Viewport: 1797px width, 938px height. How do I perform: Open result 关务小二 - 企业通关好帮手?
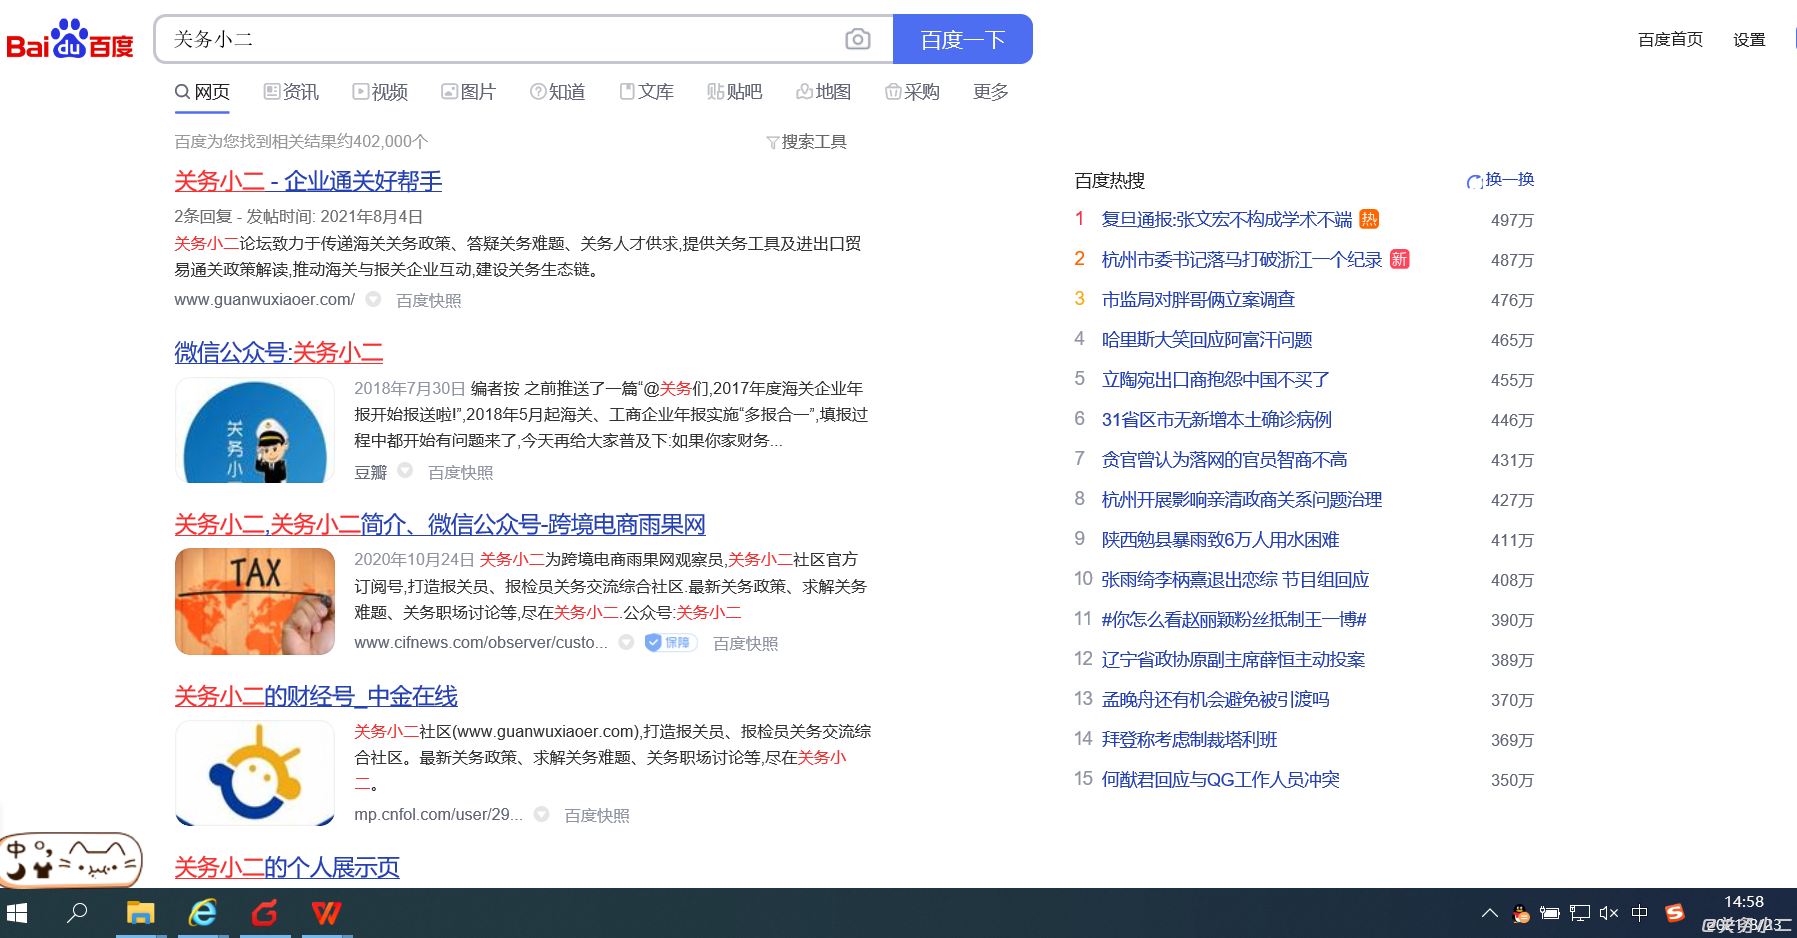coord(308,181)
